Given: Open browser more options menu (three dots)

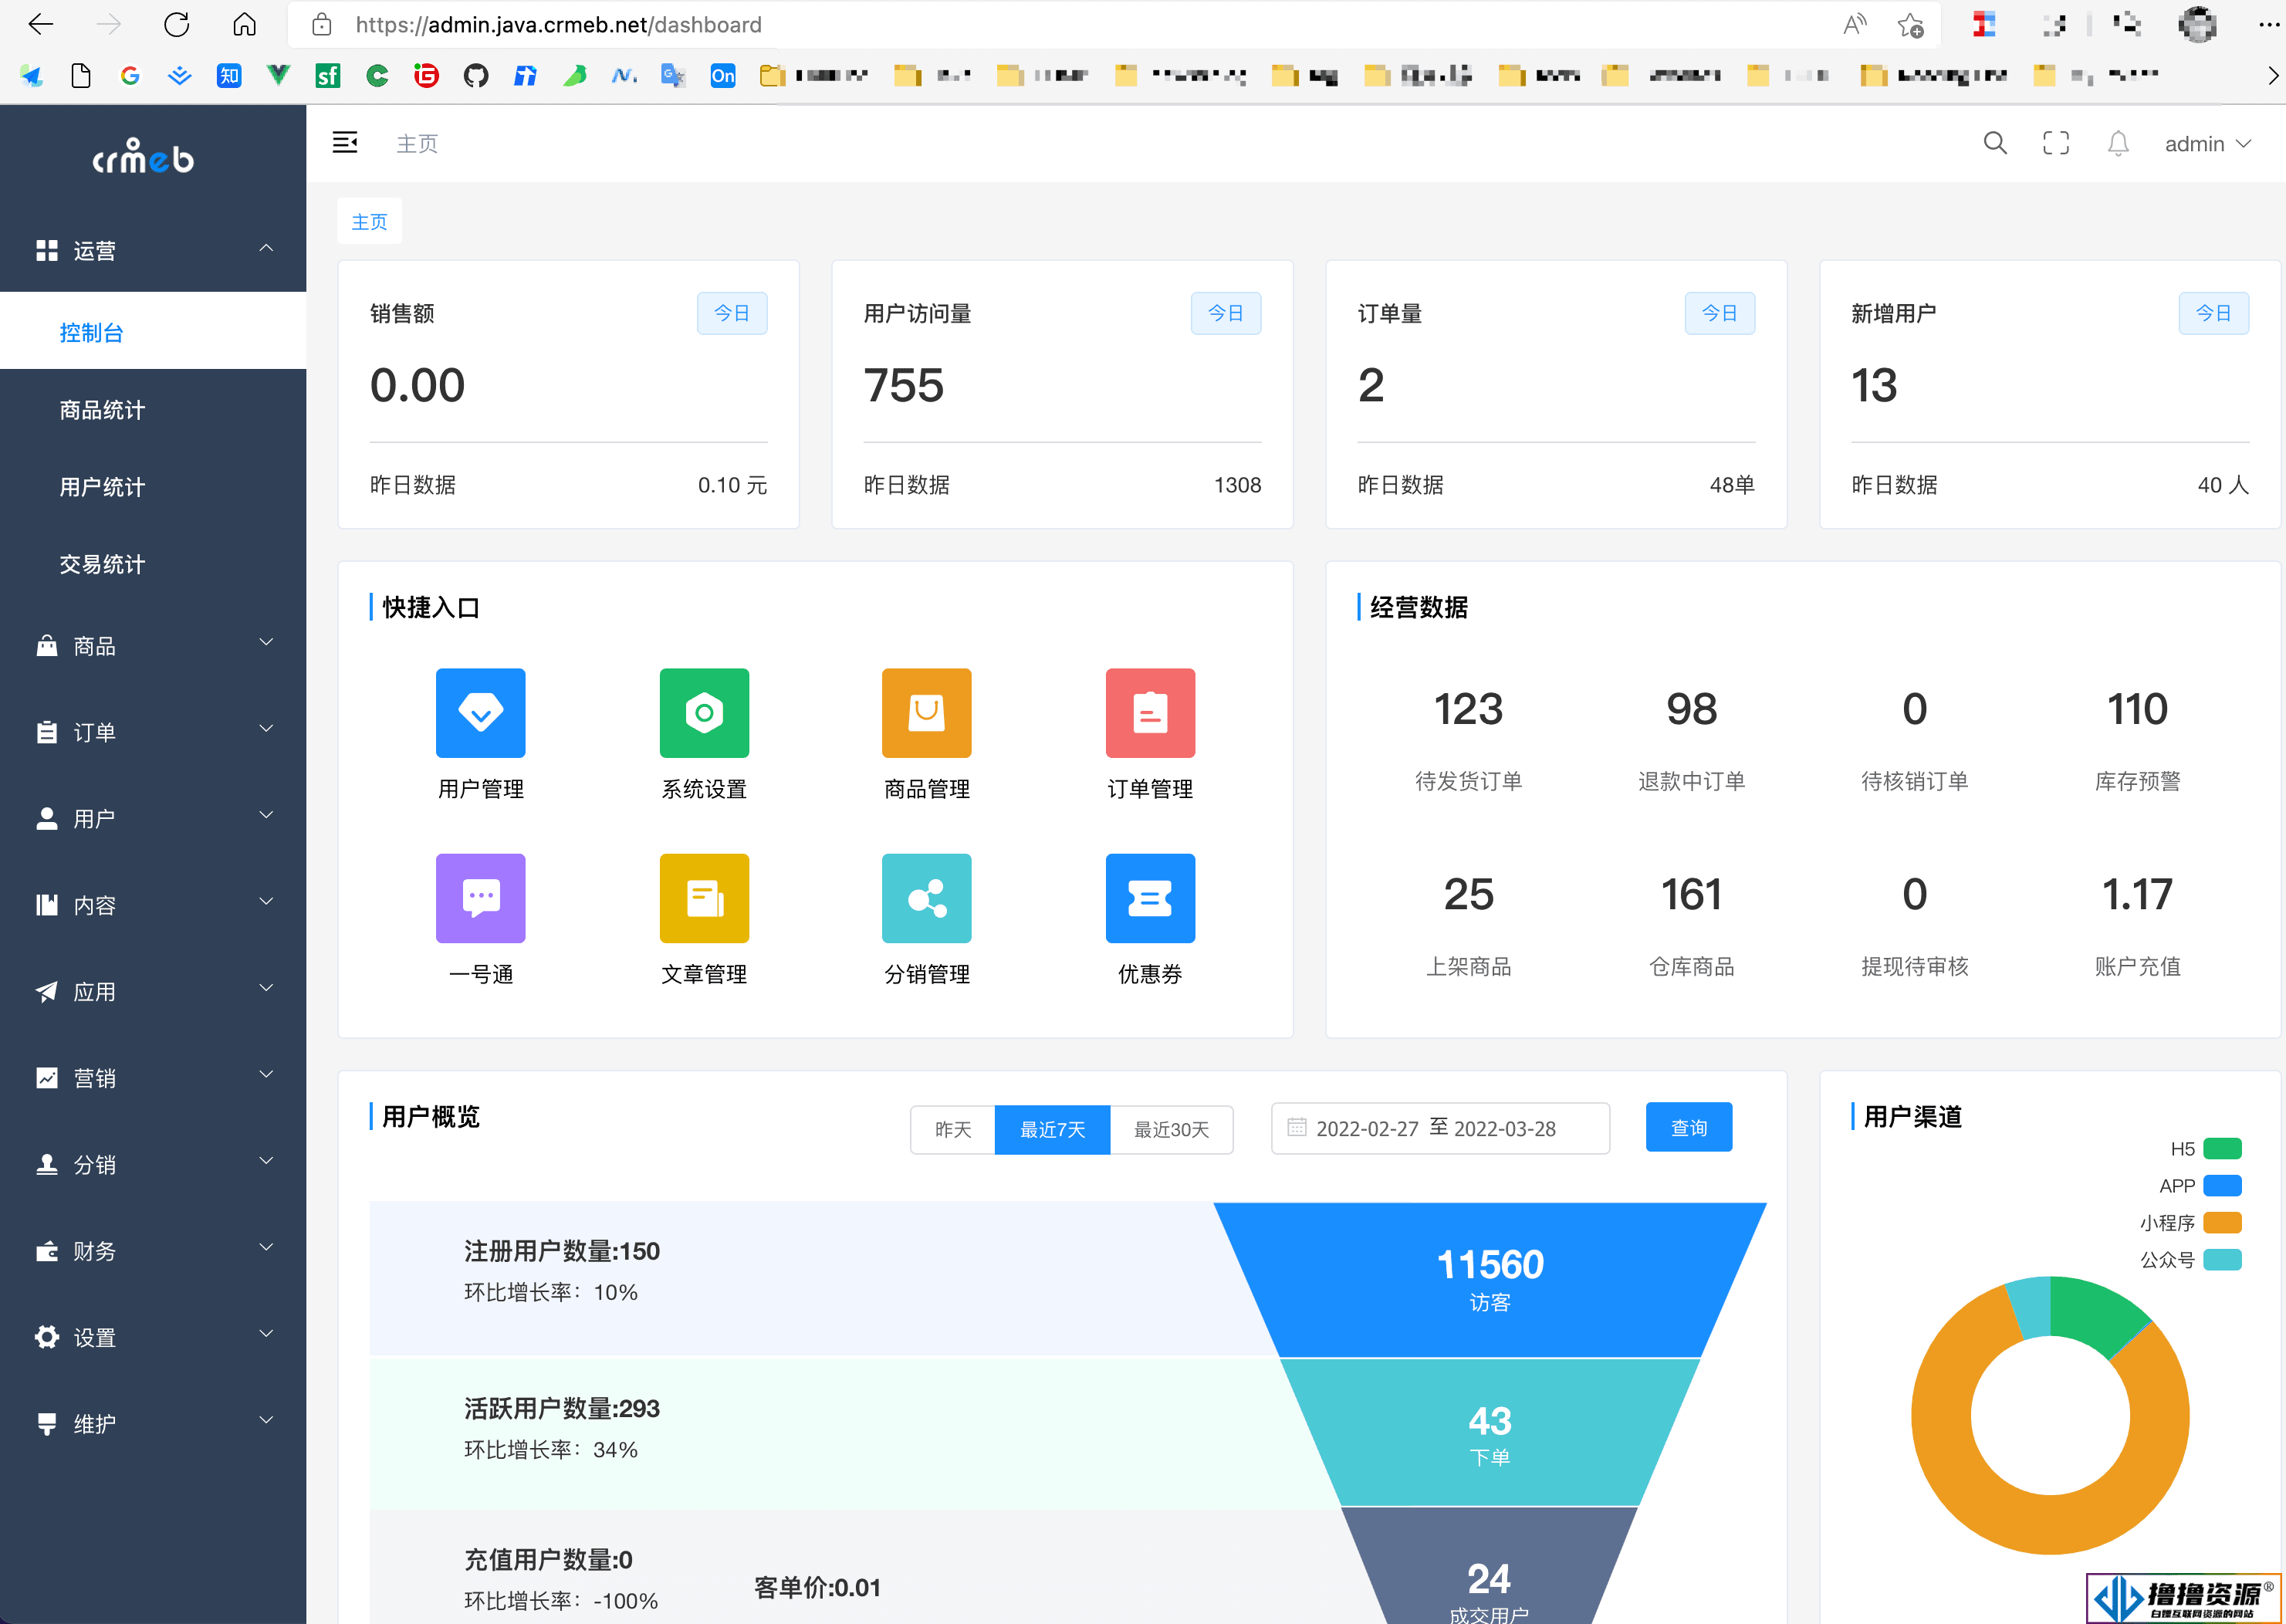Looking at the screenshot, I should [x=2268, y=25].
